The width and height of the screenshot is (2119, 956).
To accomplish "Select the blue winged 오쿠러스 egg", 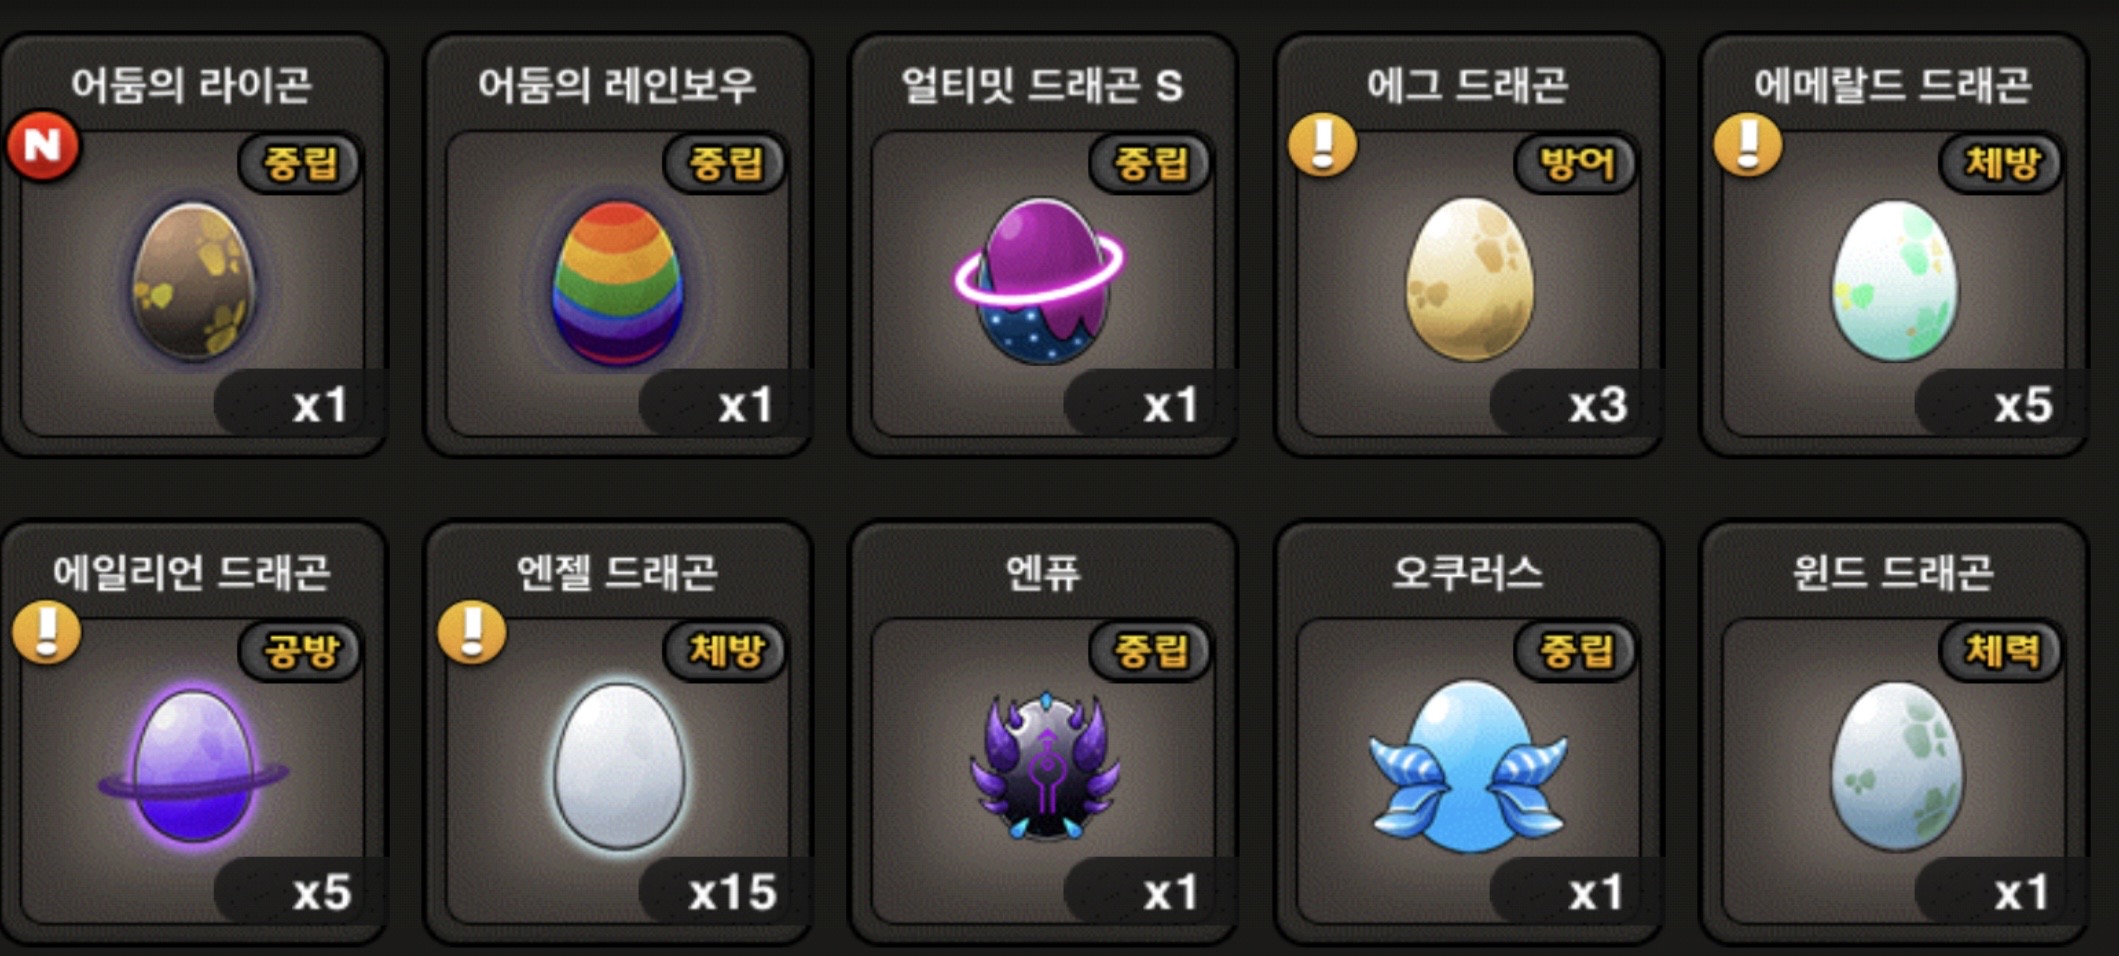I will coord(1468,766).
